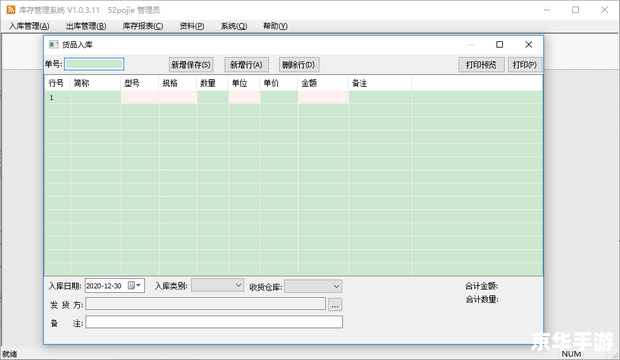Click the 货品入库 window icon
Viewport: 620px width, 360px height.
click(53, 45)
